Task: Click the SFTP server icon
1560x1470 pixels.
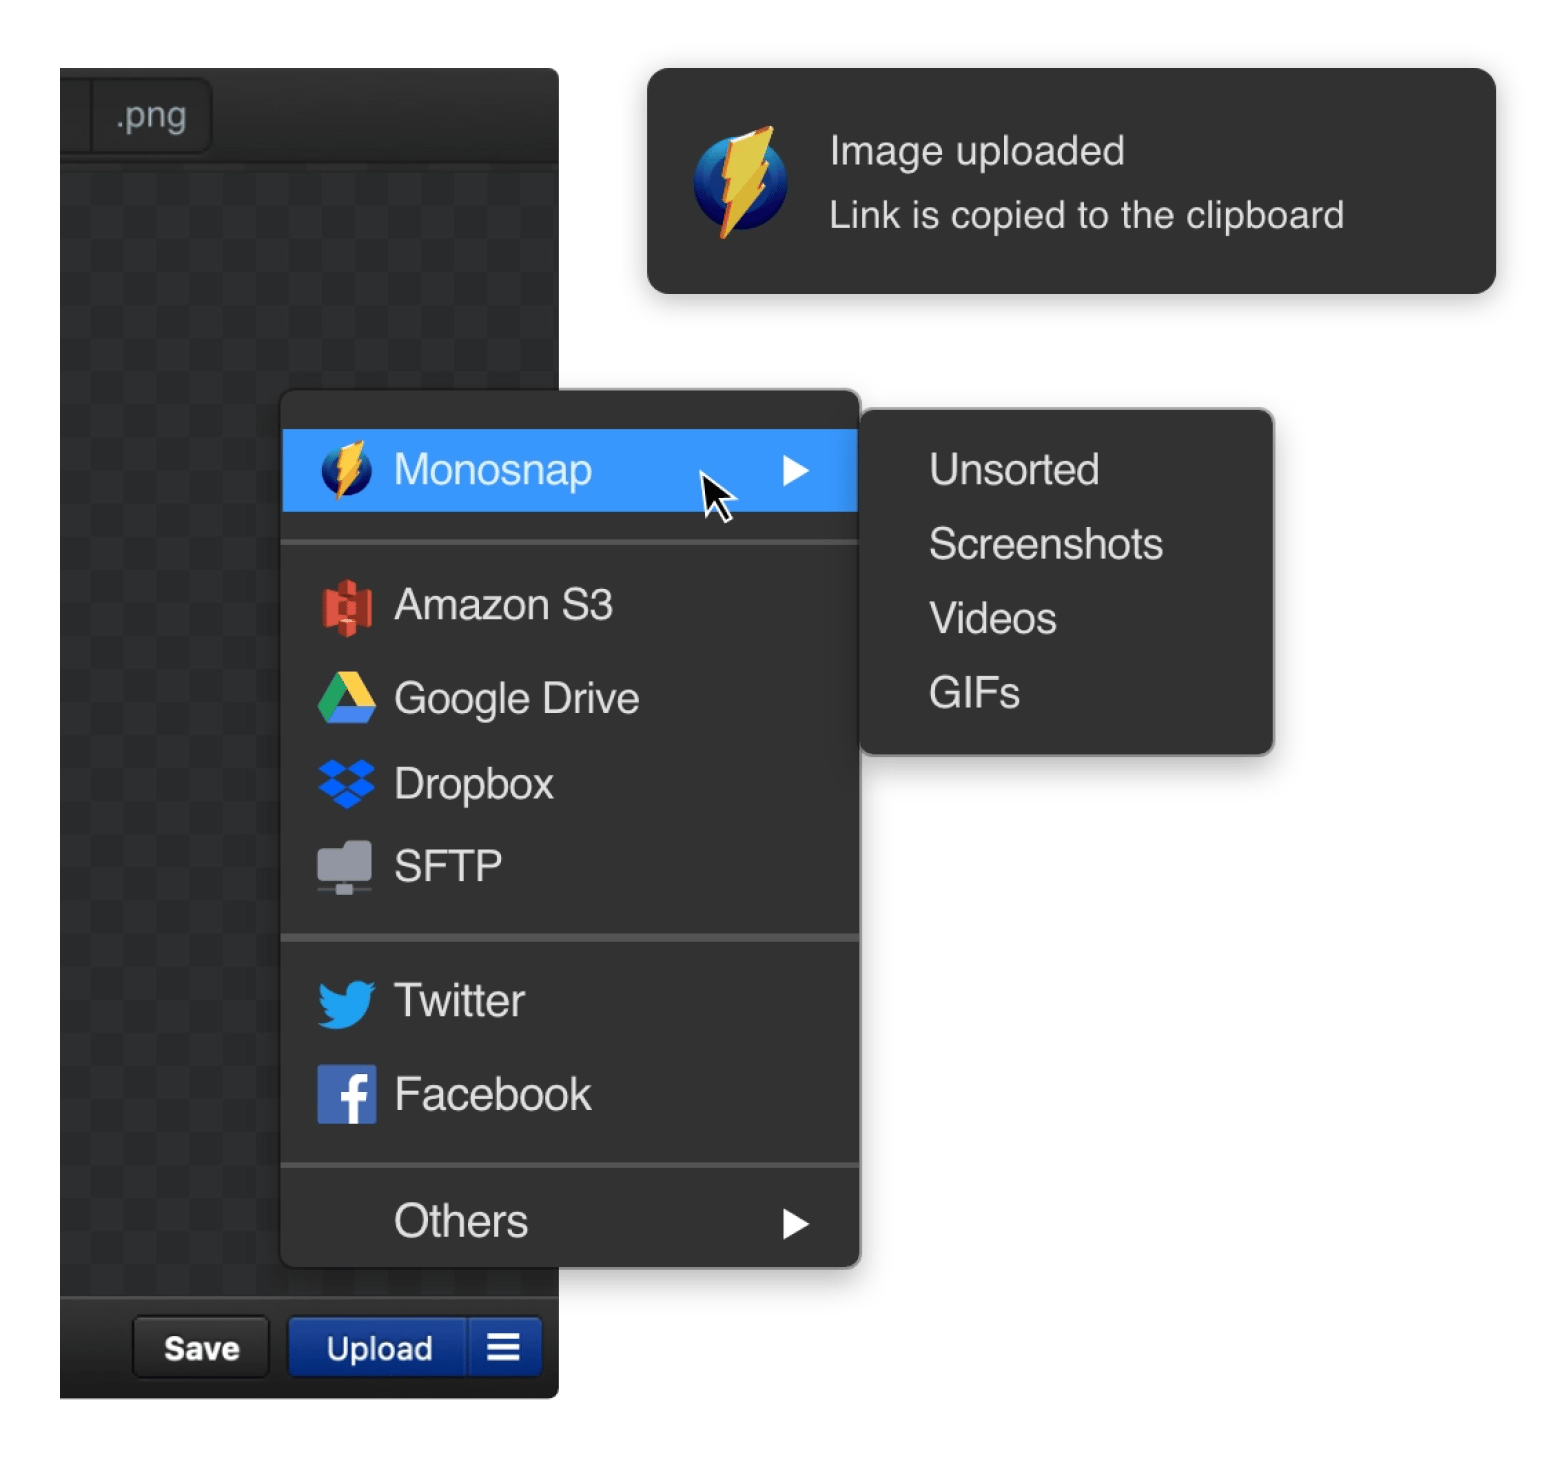Action: (x=347, y=864)
